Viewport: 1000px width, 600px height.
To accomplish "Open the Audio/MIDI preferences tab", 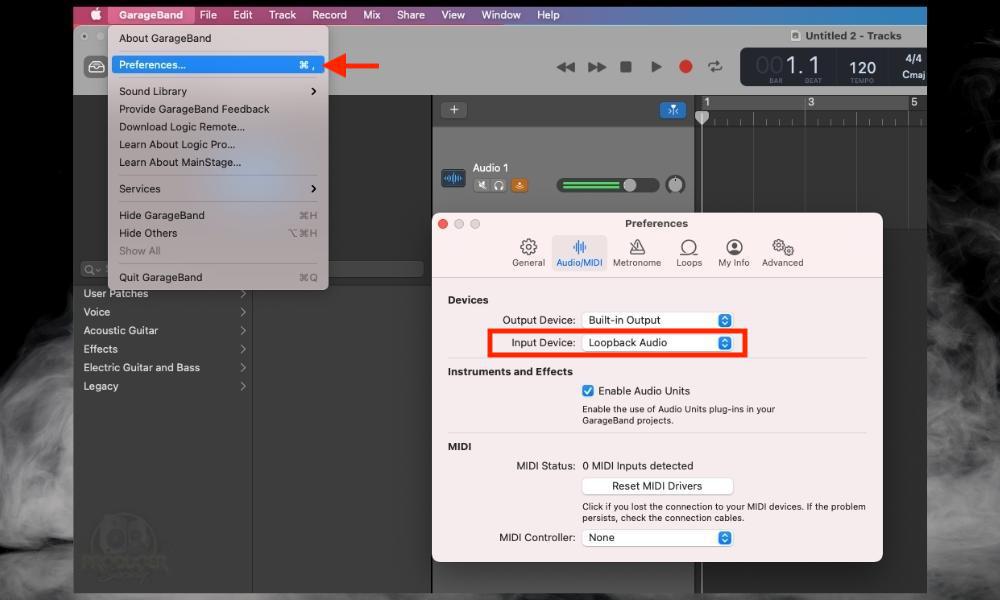I will click(x=579, y=253).
